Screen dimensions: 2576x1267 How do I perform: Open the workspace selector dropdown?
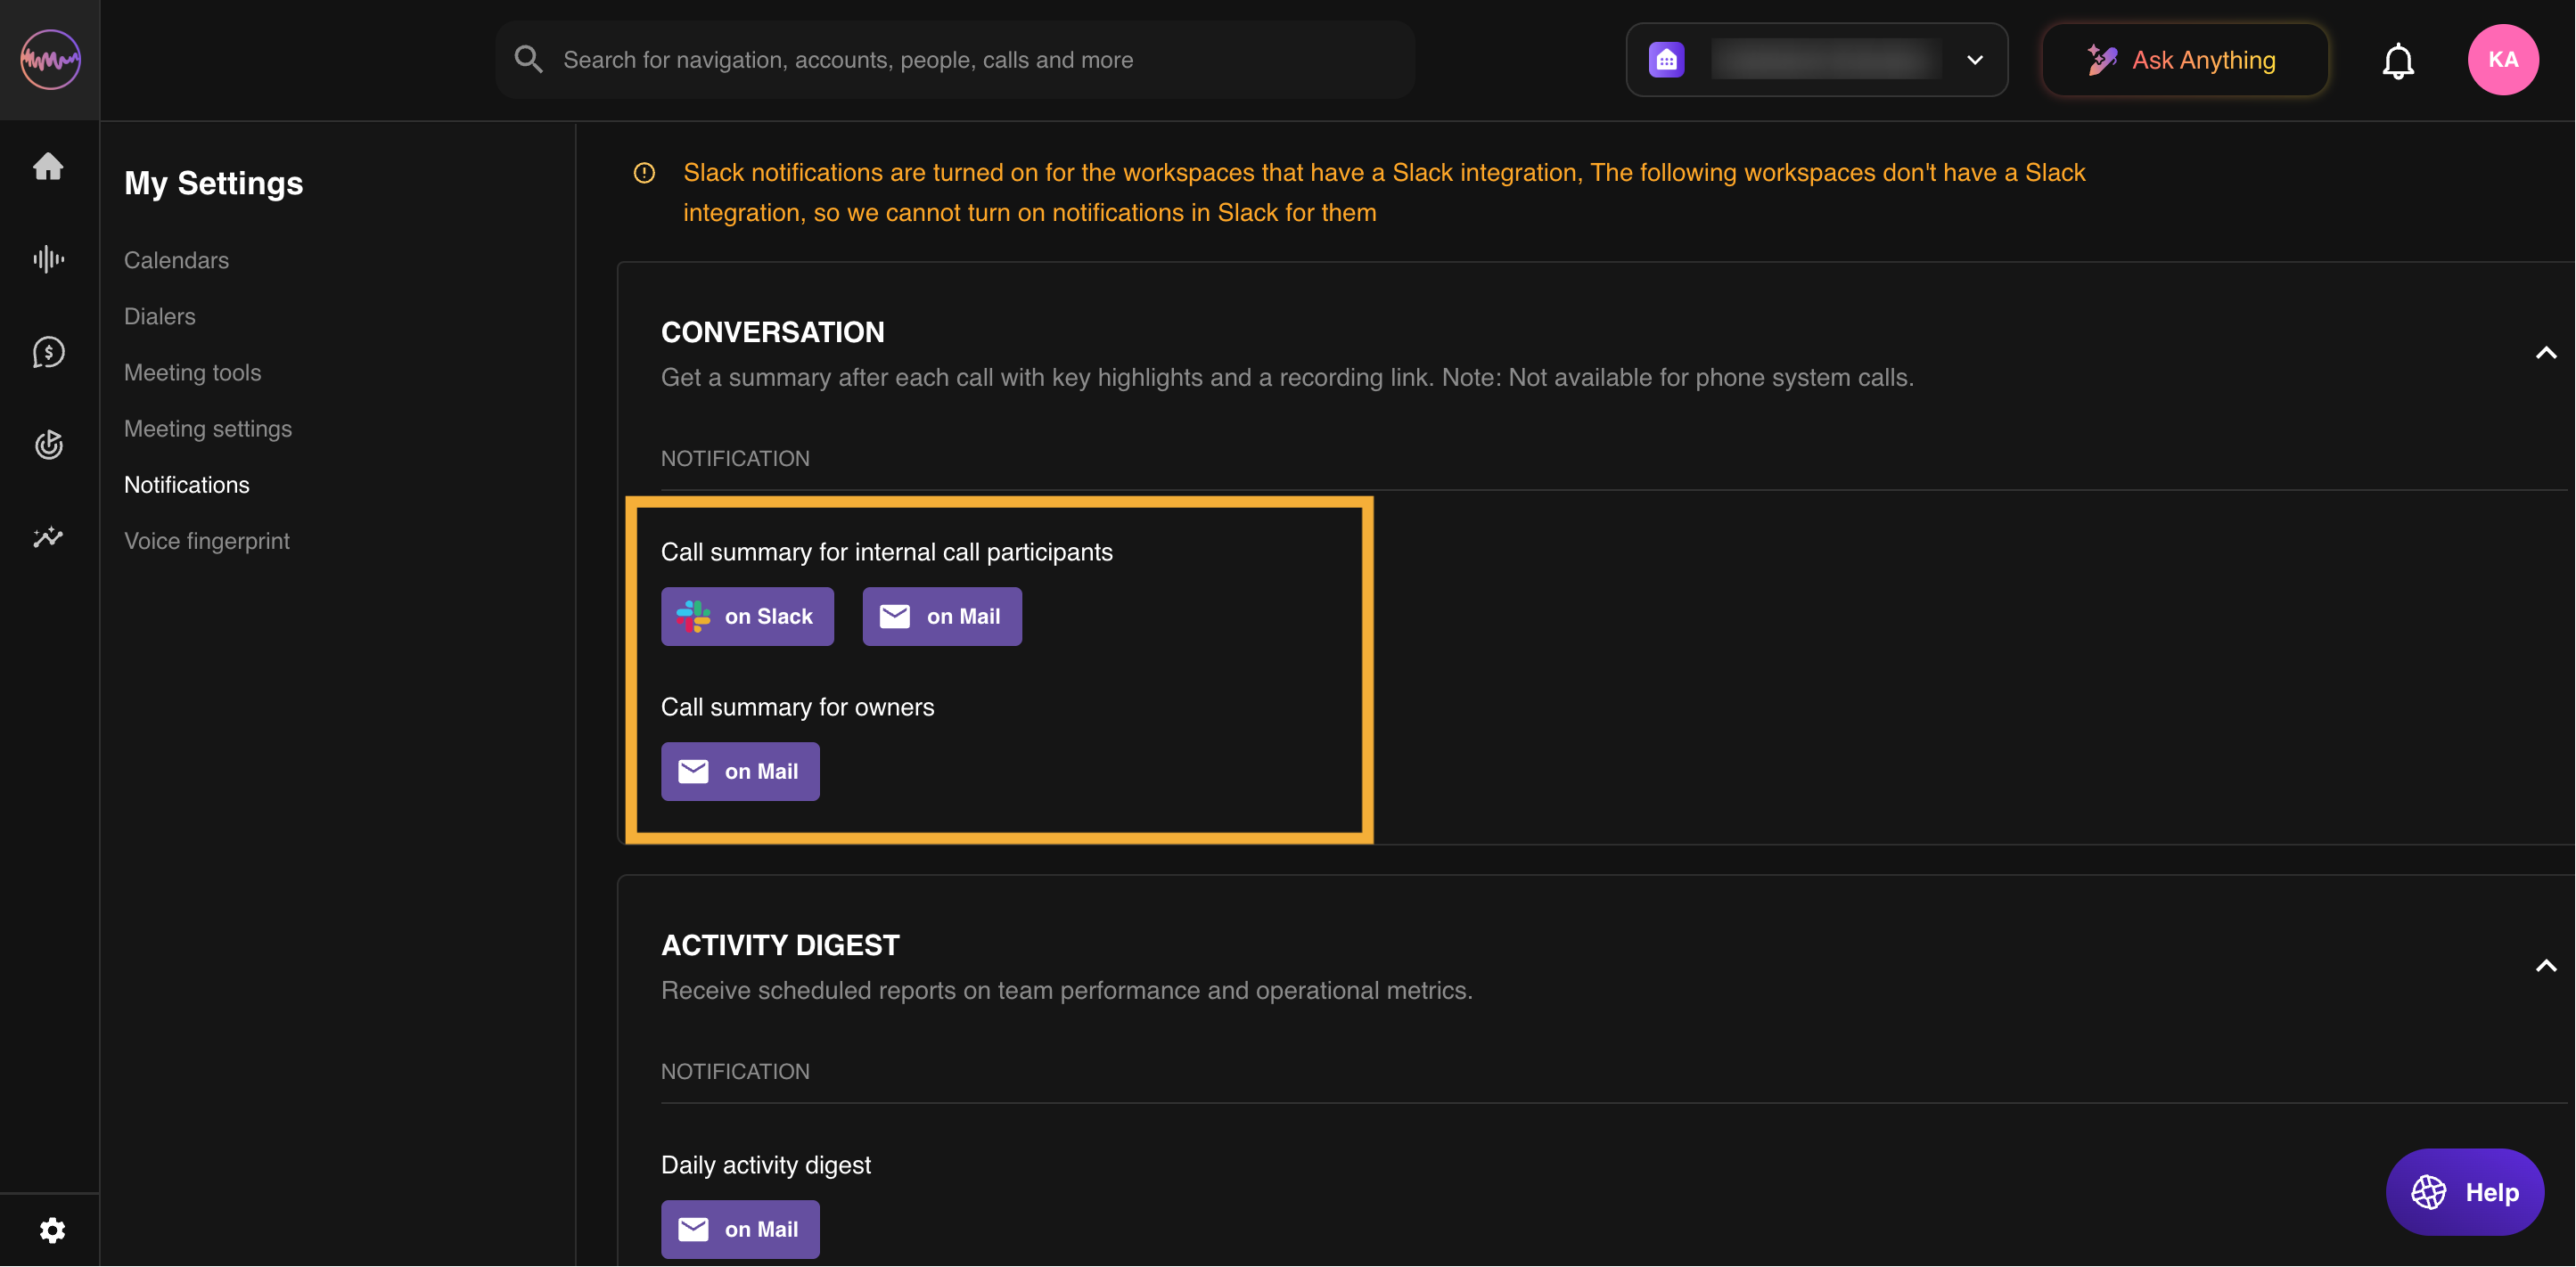[1816, 60]
